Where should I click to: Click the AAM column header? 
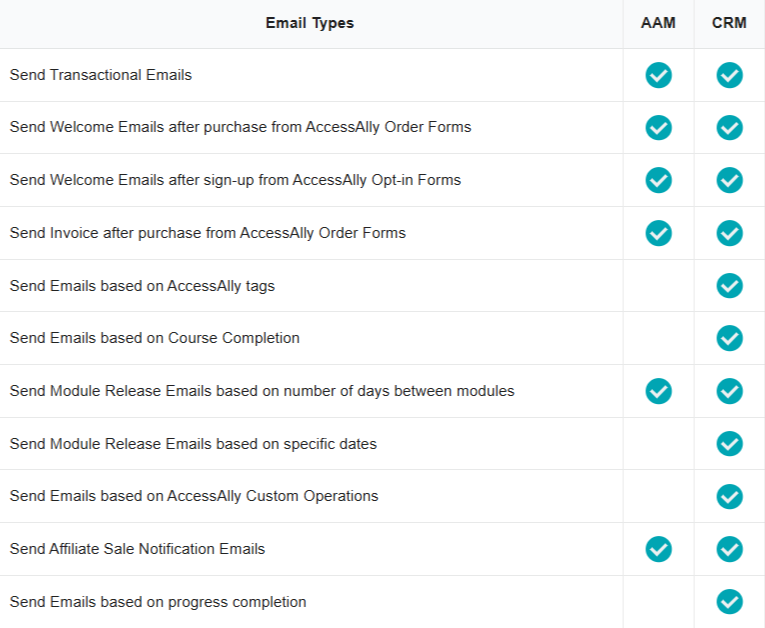click(658, 23)
